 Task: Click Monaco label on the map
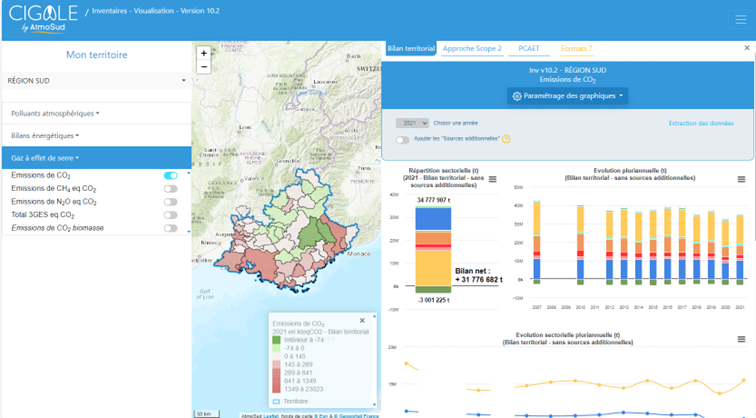tap(359, 254)
